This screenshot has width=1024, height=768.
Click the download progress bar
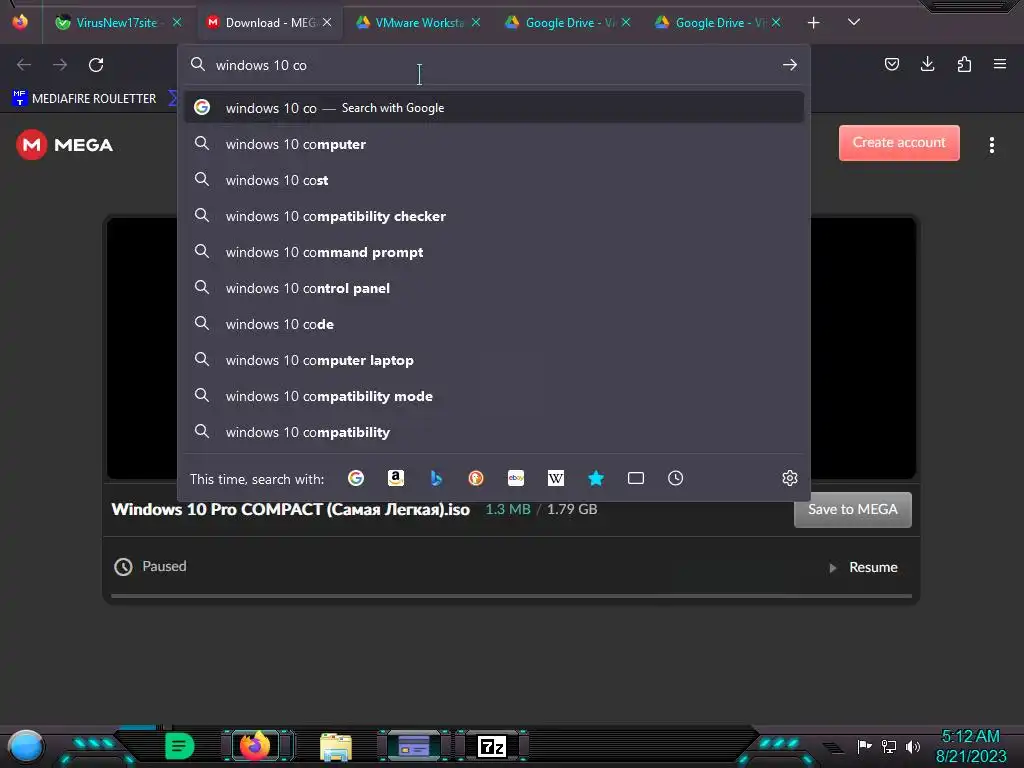pos(511,596)
